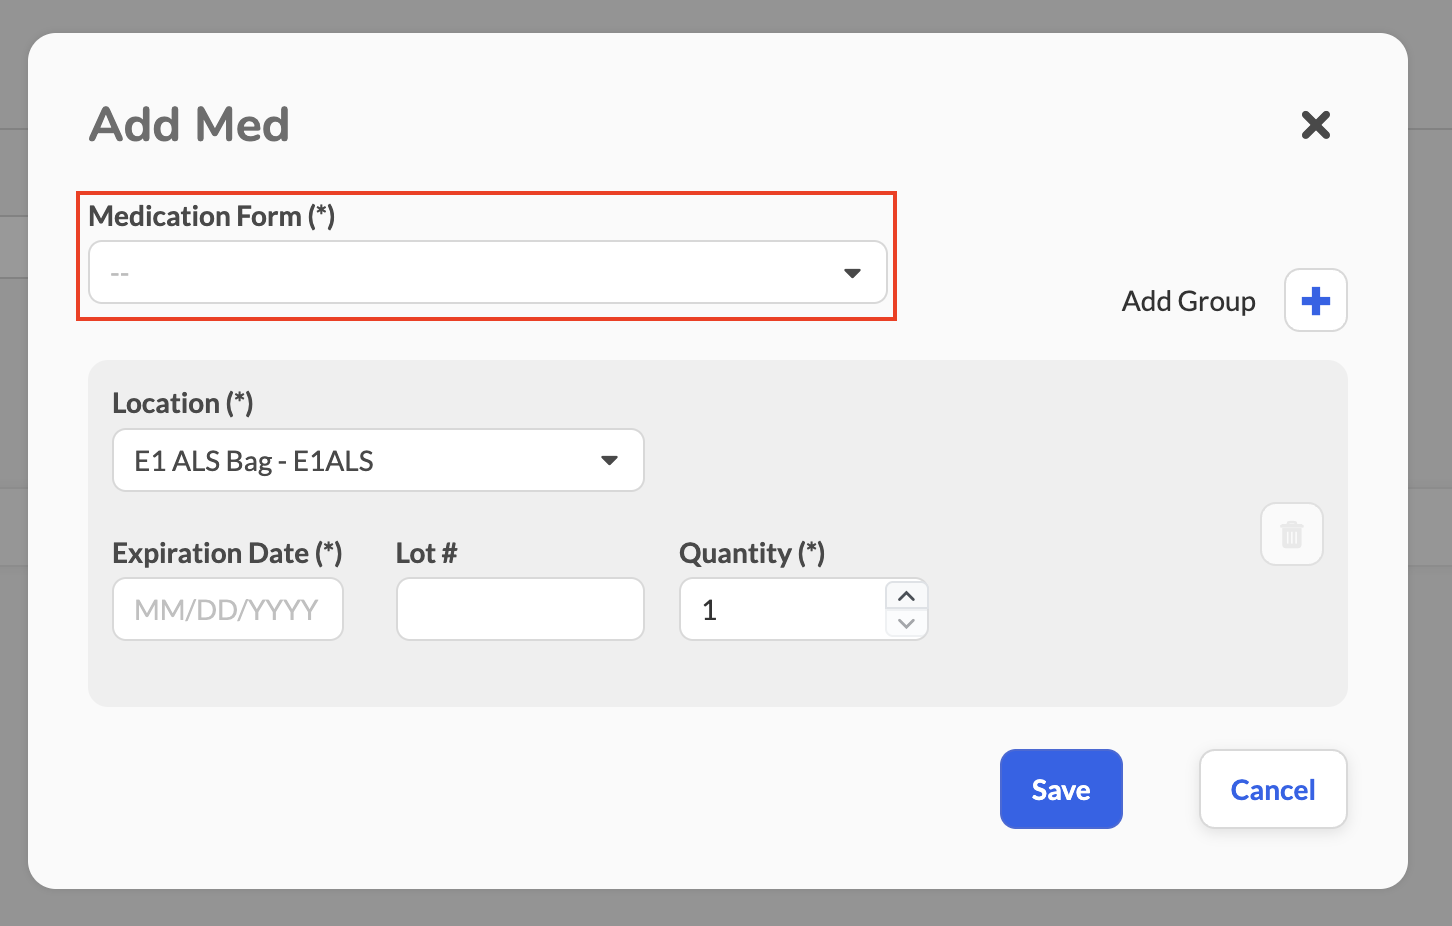The height and width of the screenshot is (926, 1452).
Task: Click the Add Group text label
Action: (1188, 301)
